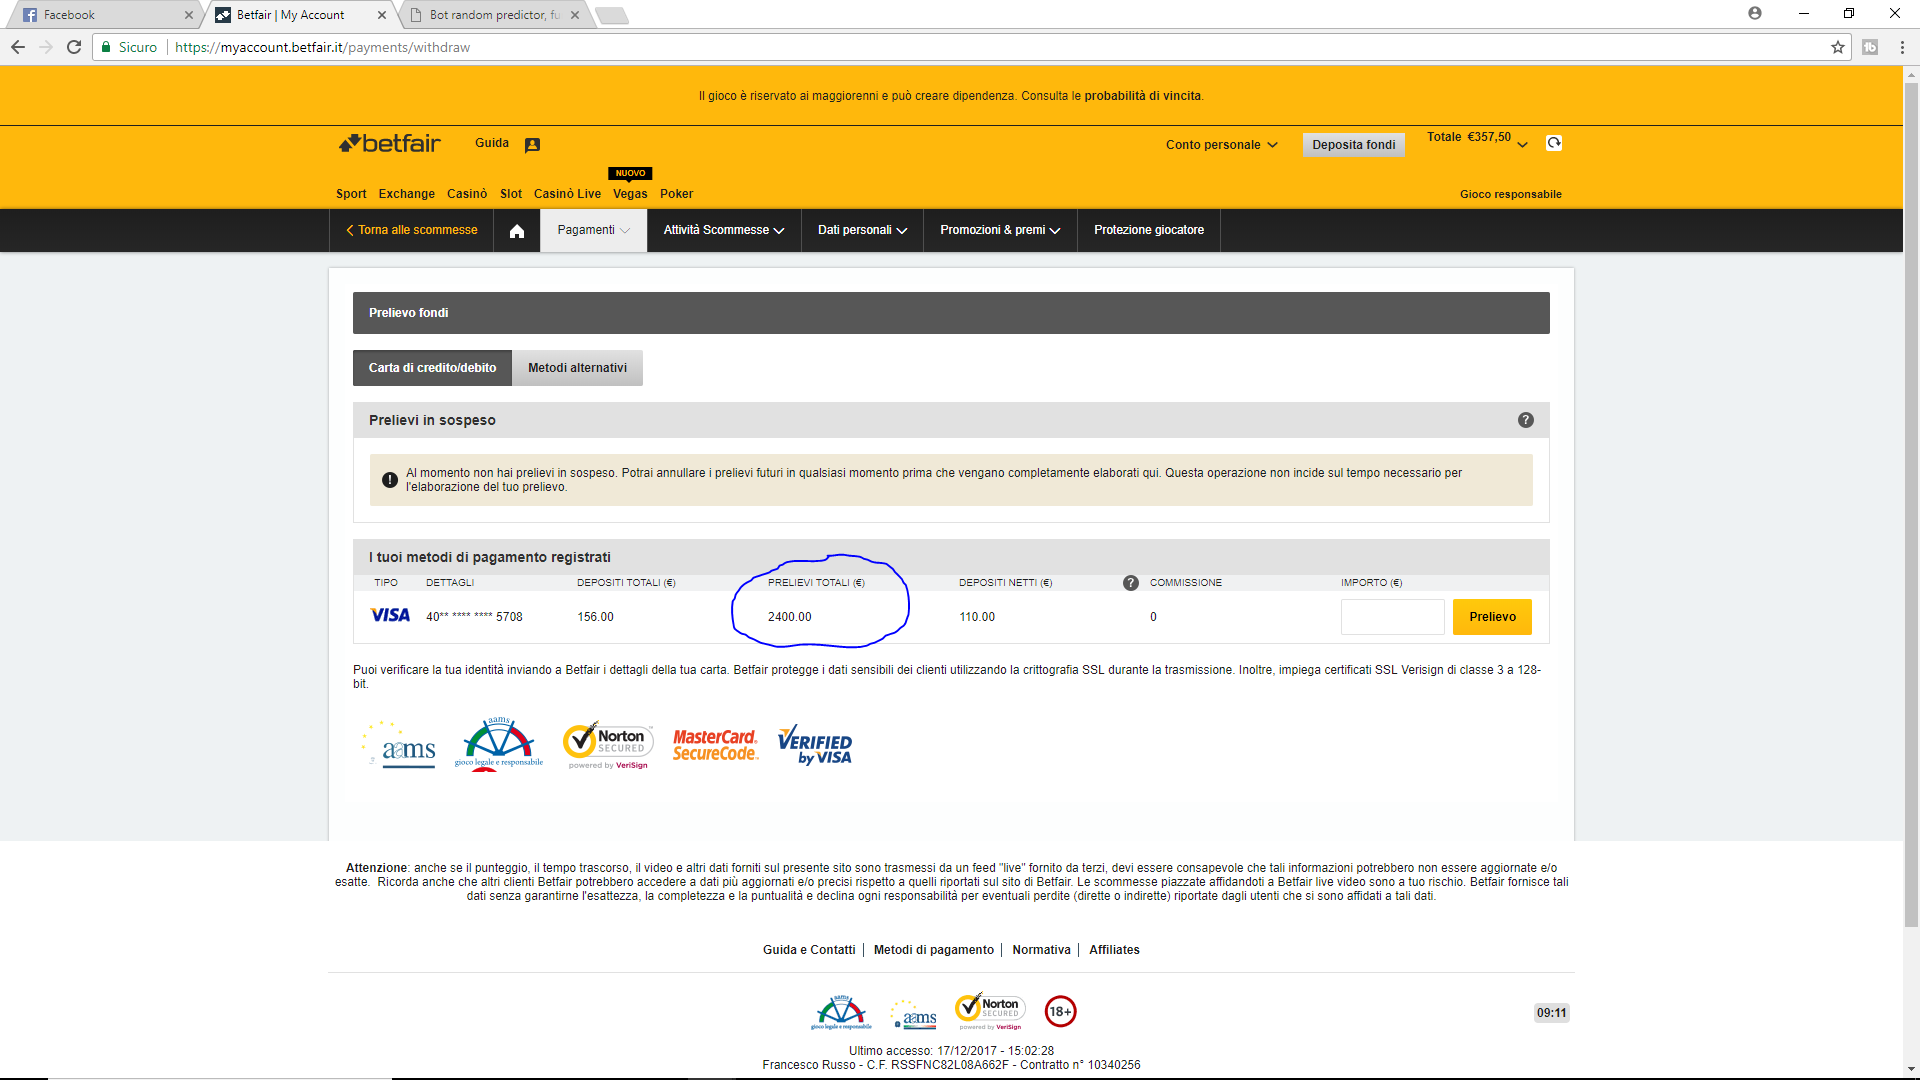Screen dimensions: 1920x1080
Task: Click the upper AAMS logo
Action: tap(400, 745)
